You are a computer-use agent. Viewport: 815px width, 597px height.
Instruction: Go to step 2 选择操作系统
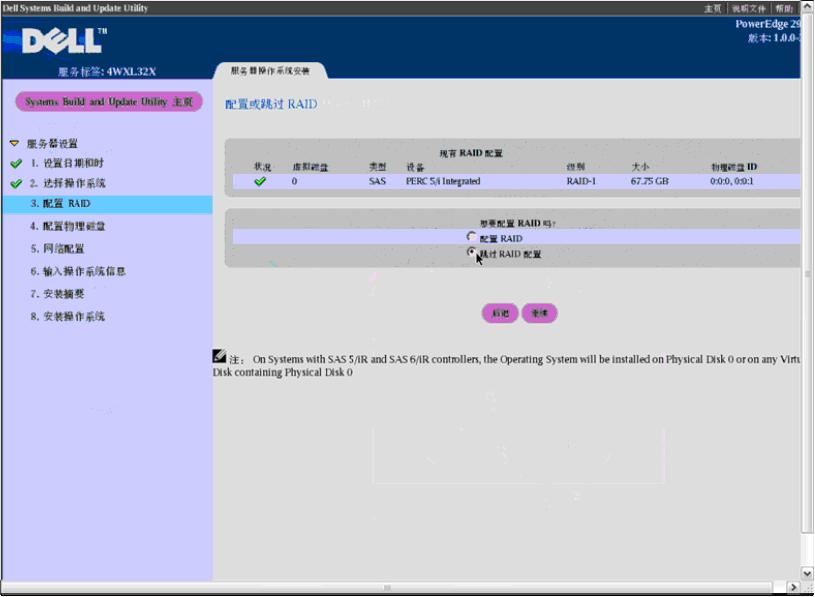(x=68, y=183)
